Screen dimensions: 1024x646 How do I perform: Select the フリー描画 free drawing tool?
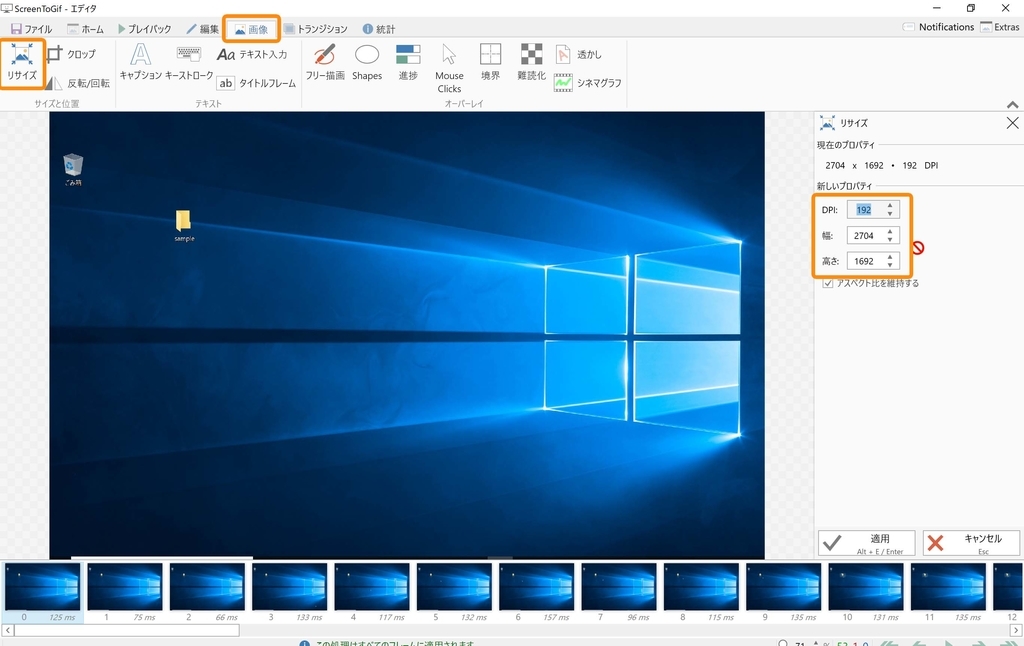pyautogui.click(x=325, y=63)
